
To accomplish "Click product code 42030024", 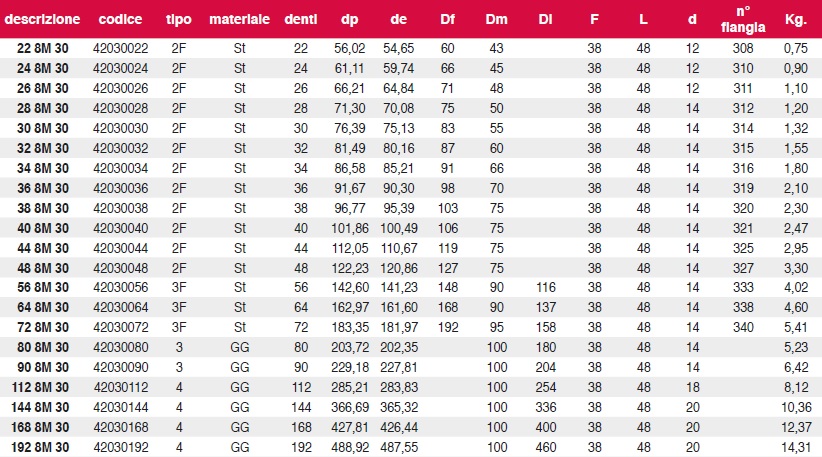I will point(121,68).
